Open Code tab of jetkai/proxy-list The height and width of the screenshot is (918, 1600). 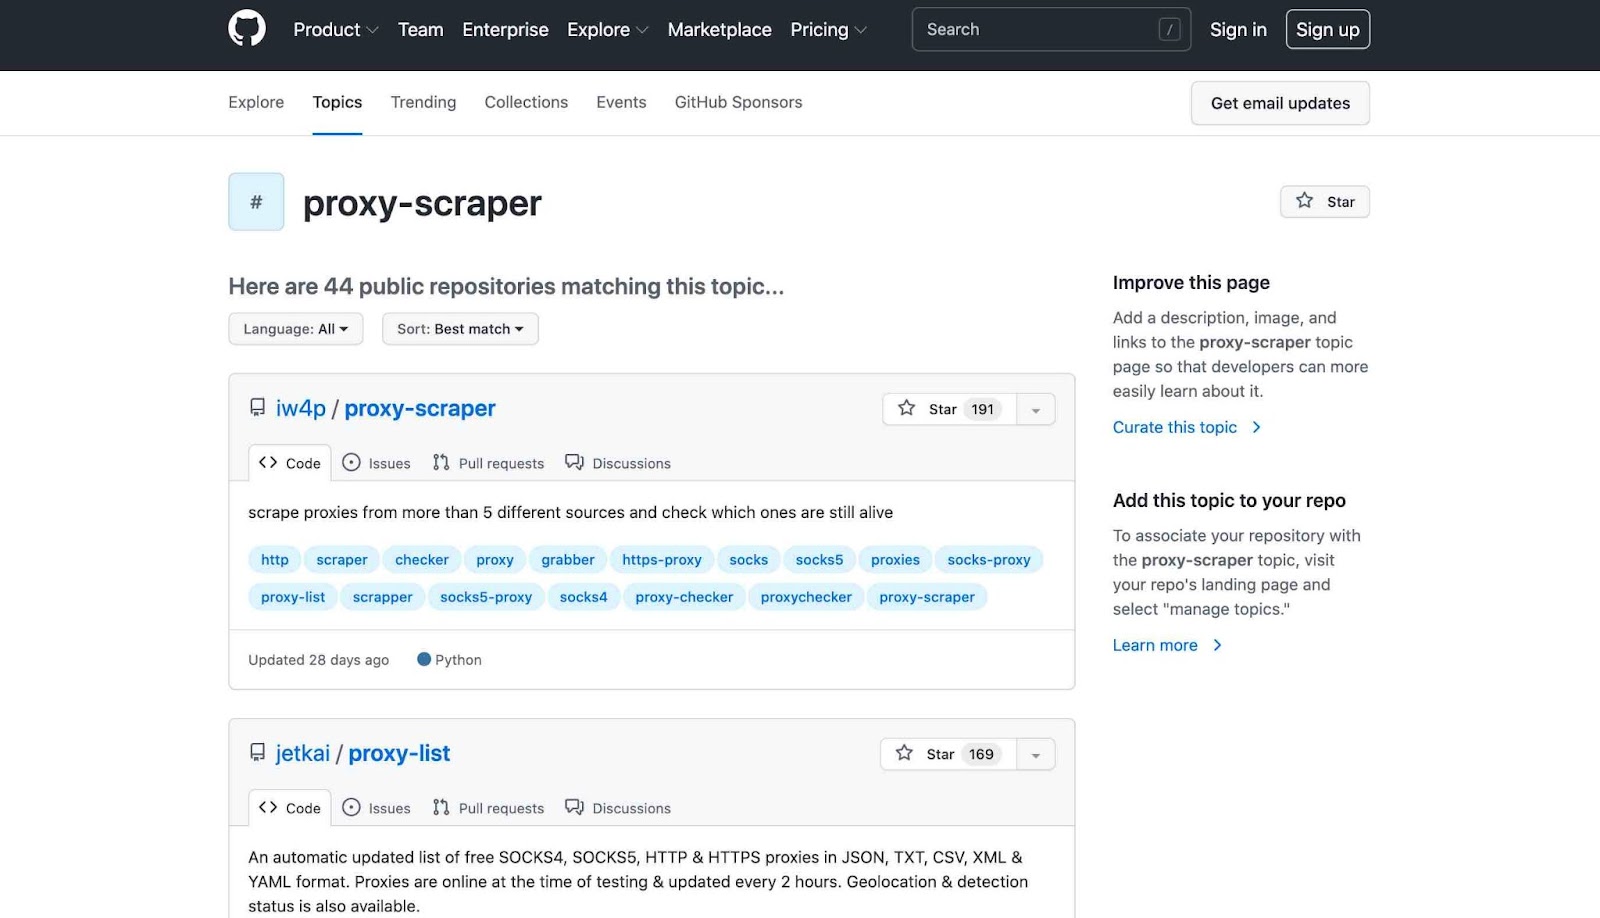click(x=290, y=808)
